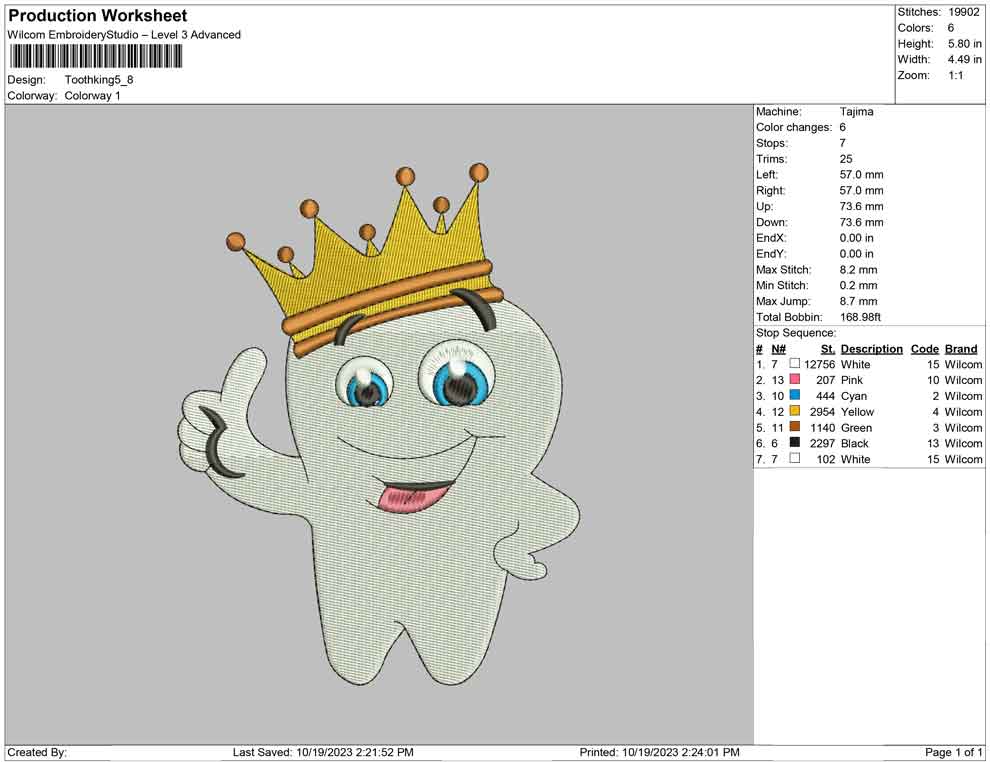
Task: Click the Height value 5.80 in
Action: [x=964, y=44]
